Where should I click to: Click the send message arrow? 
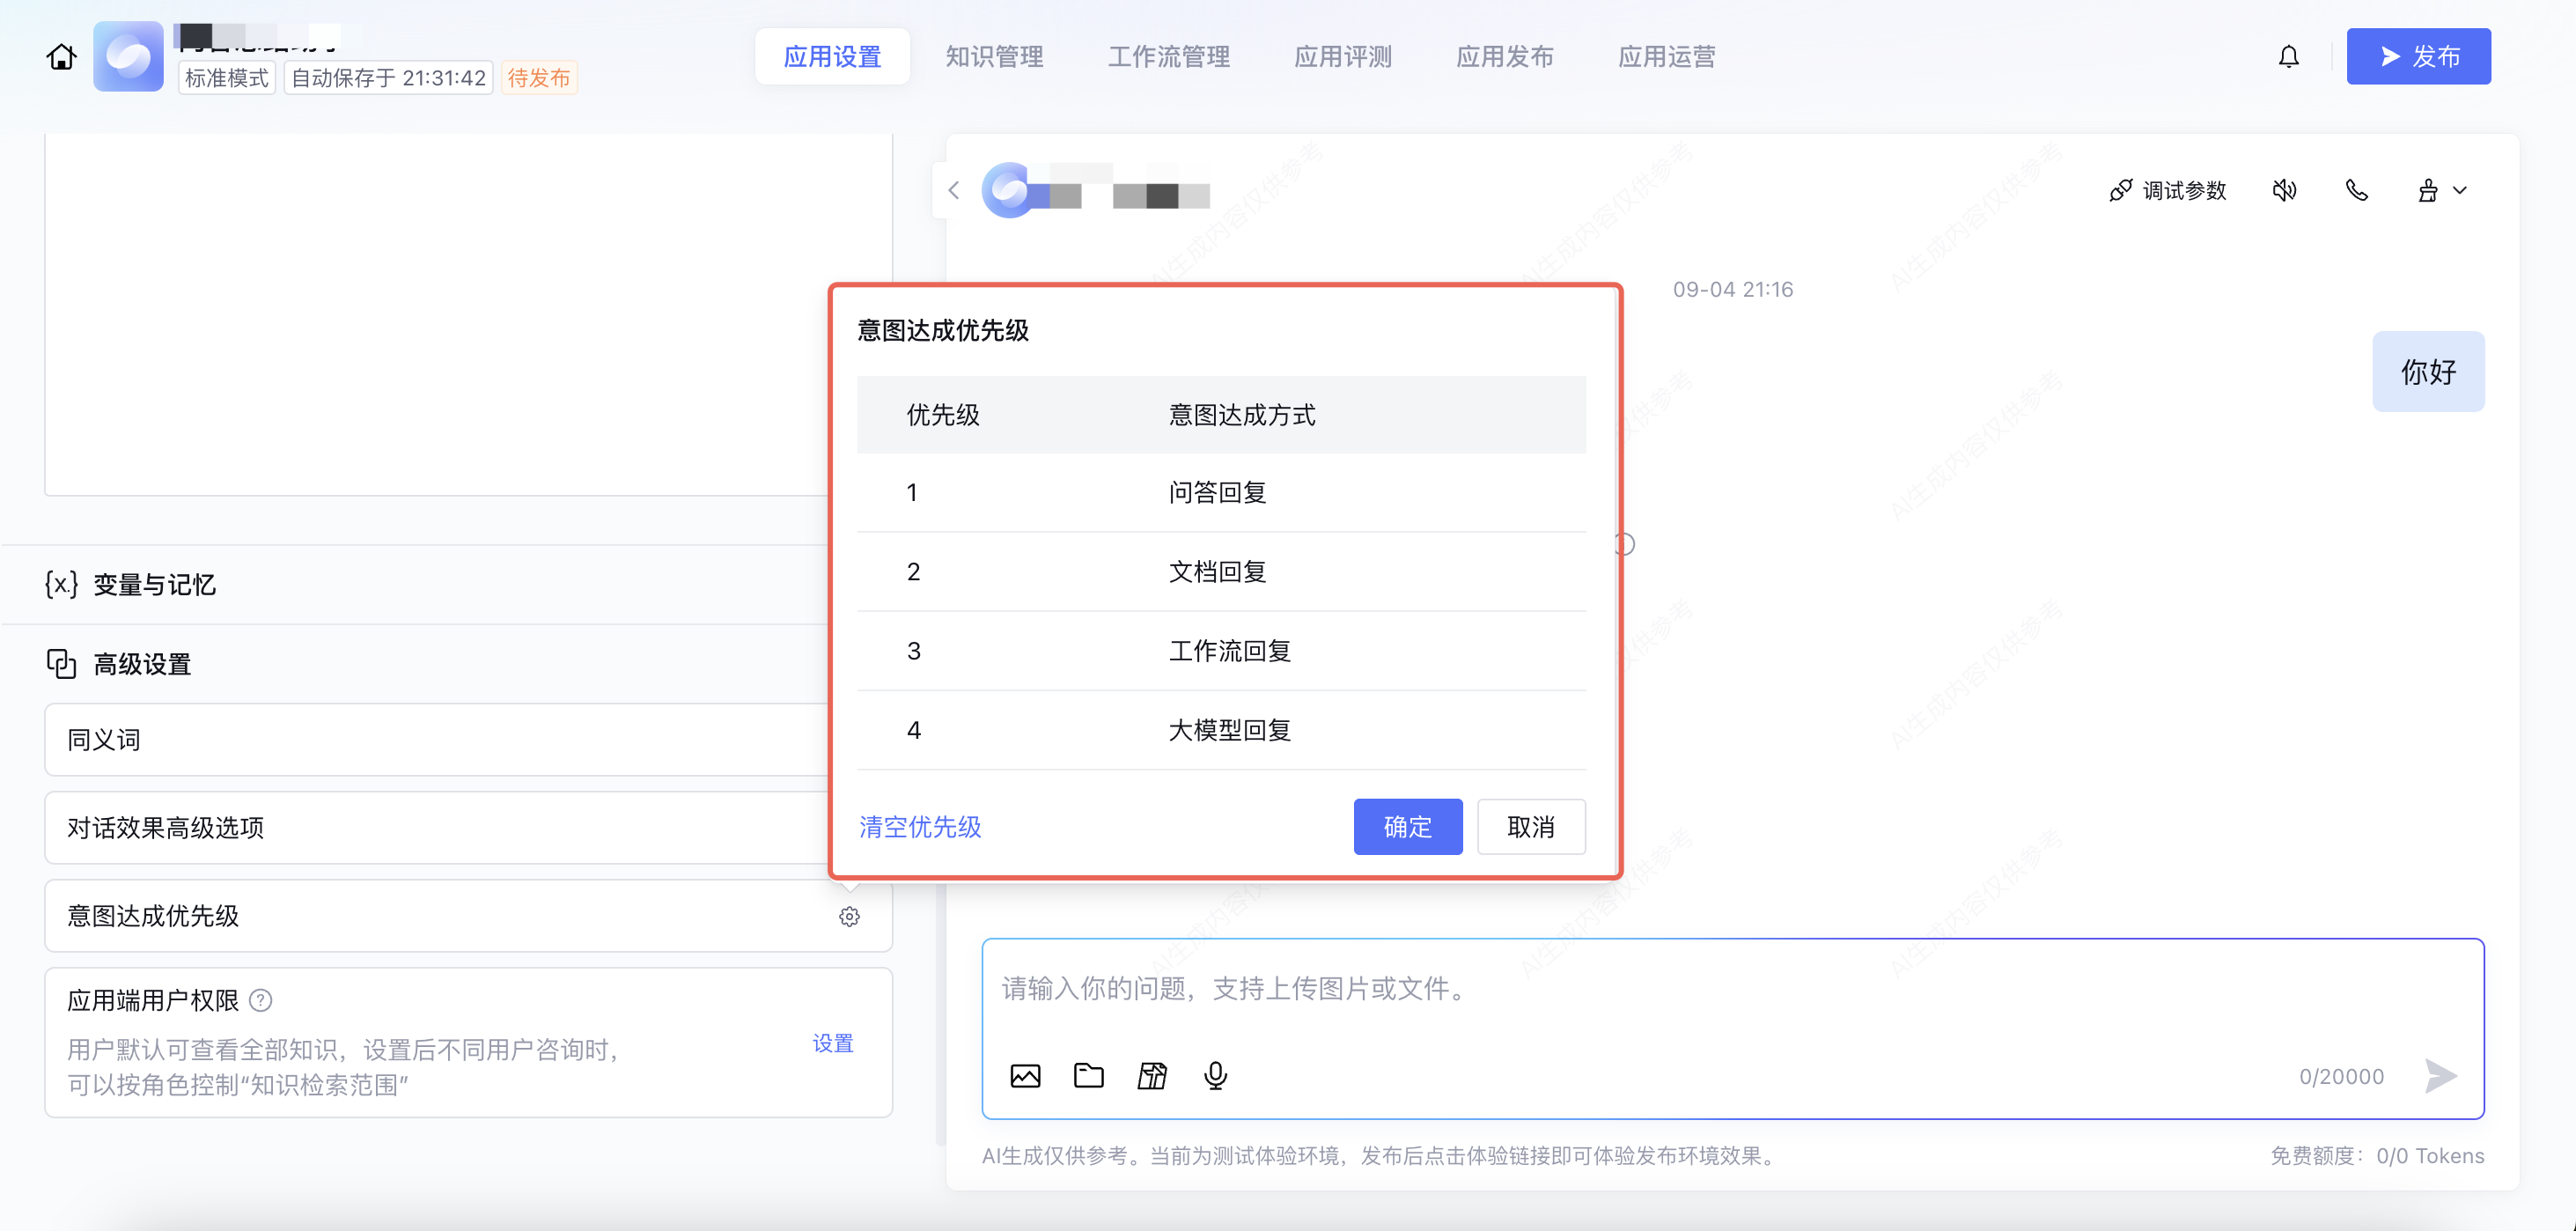(2440, 1076)
